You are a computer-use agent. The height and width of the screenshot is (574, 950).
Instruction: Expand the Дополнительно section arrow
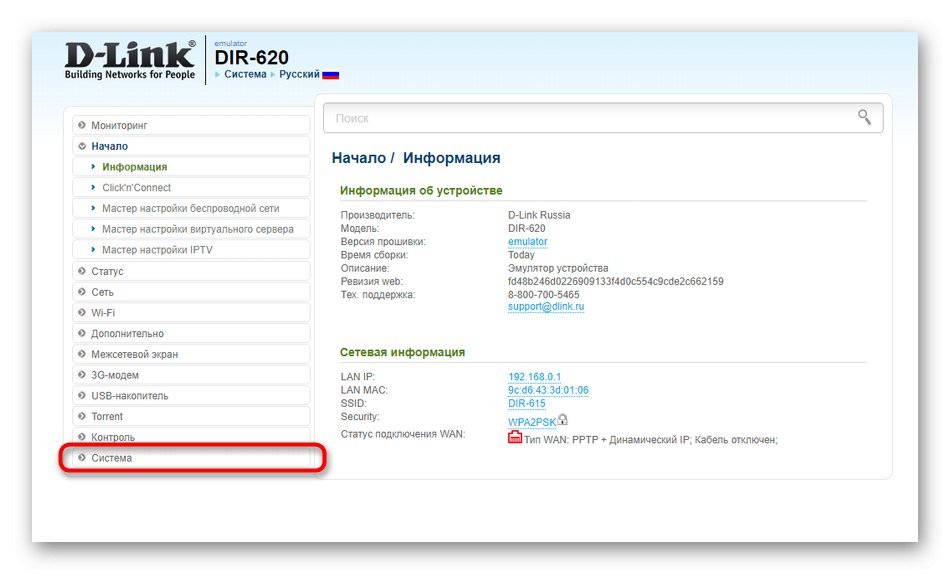[82, 333]
